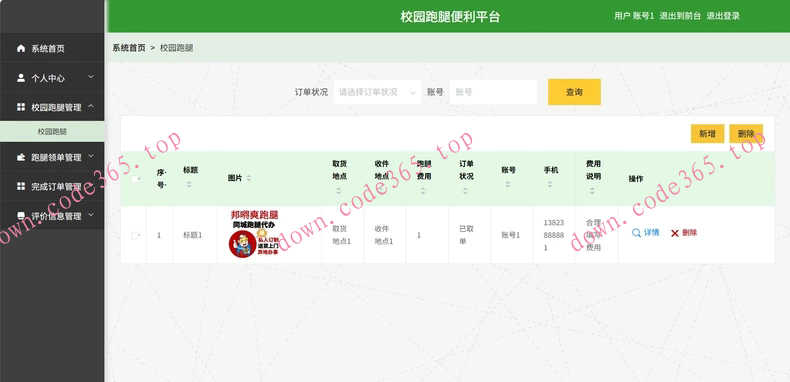Viewport: 790px width, 382px height.
Task: Click 用户 账号1 text in header
Action: pos(634,16)
